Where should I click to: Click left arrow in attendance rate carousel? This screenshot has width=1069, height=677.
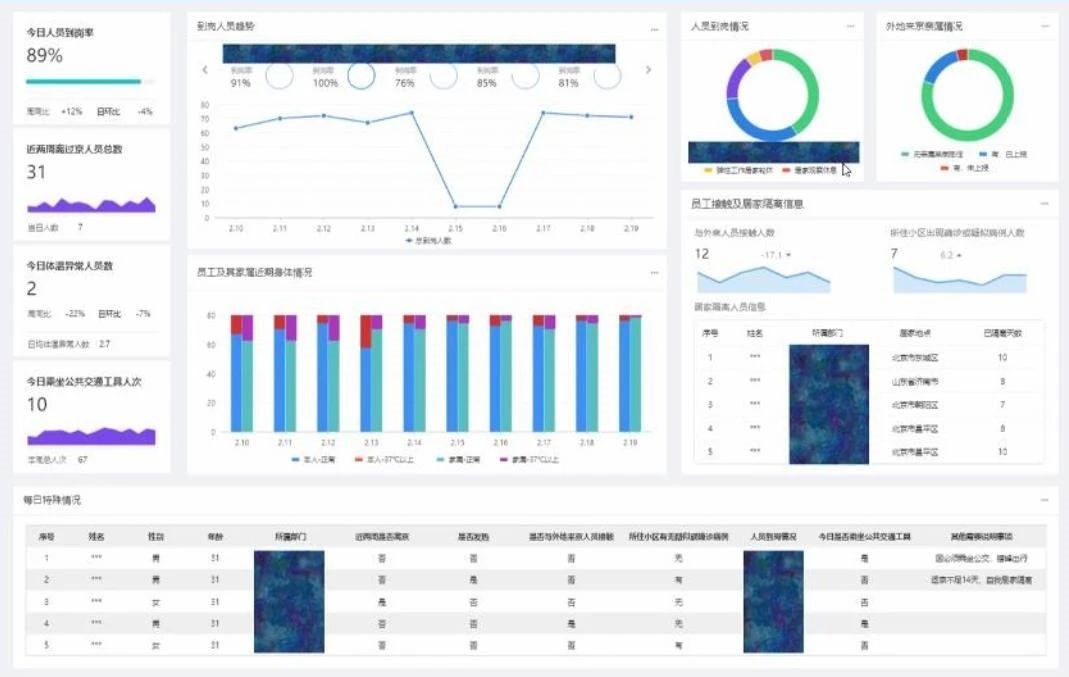(x=205, y=70)
